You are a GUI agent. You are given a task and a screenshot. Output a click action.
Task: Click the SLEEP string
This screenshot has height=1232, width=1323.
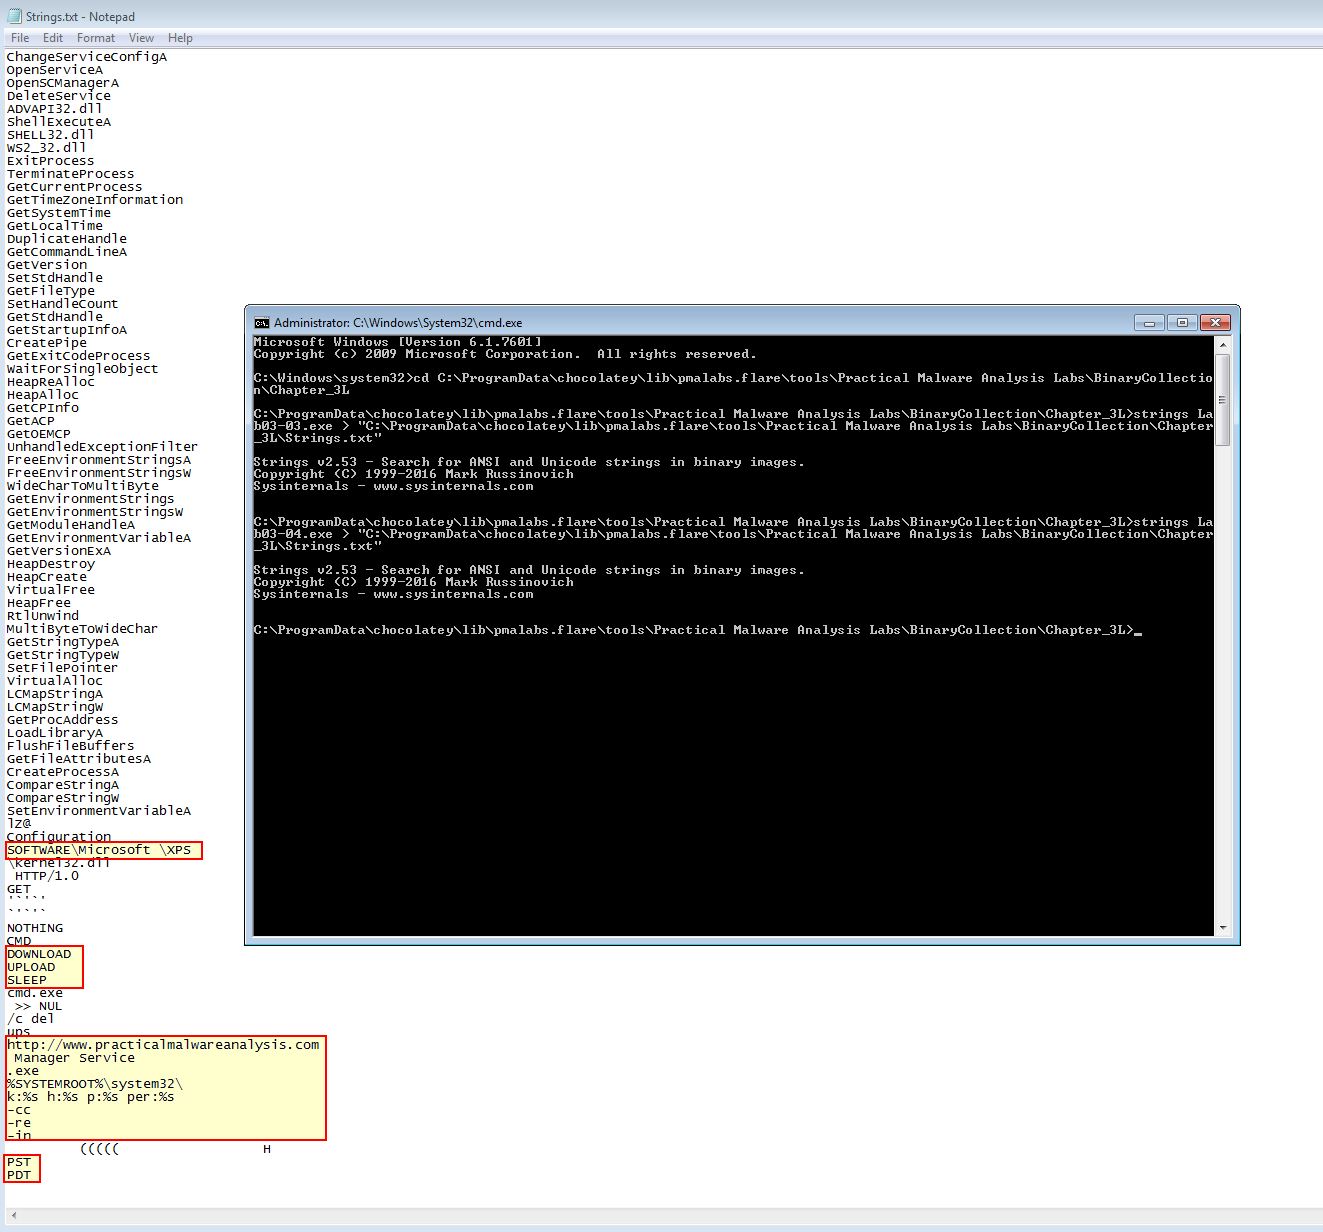27,980
